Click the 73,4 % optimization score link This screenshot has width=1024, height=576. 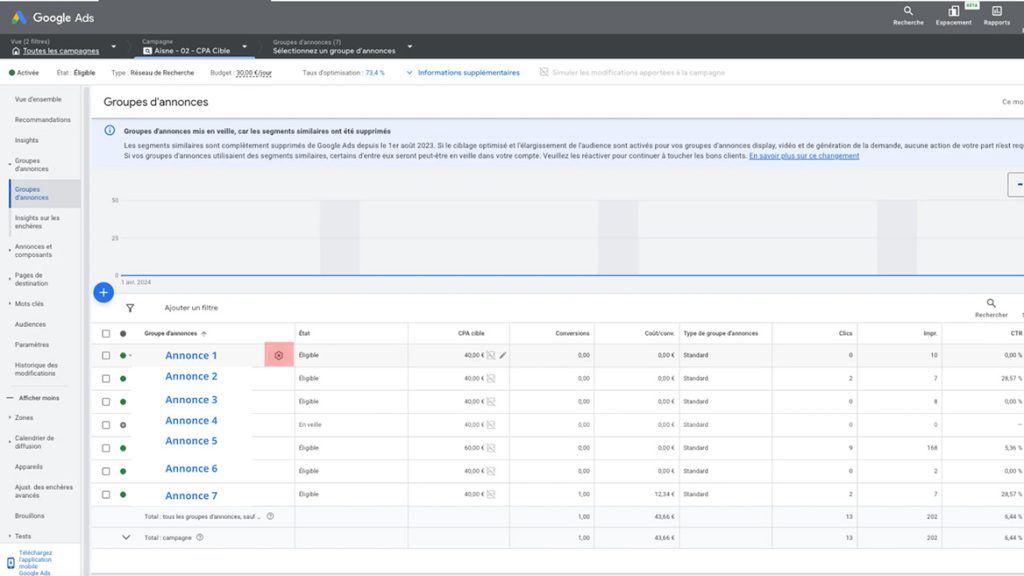pyautogui.click(x=375, y=72)
